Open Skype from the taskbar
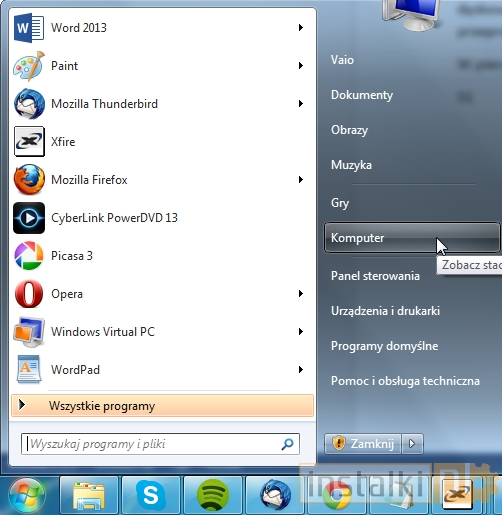Viewport: 502px width, 515px height. click(x=151, y=496)
